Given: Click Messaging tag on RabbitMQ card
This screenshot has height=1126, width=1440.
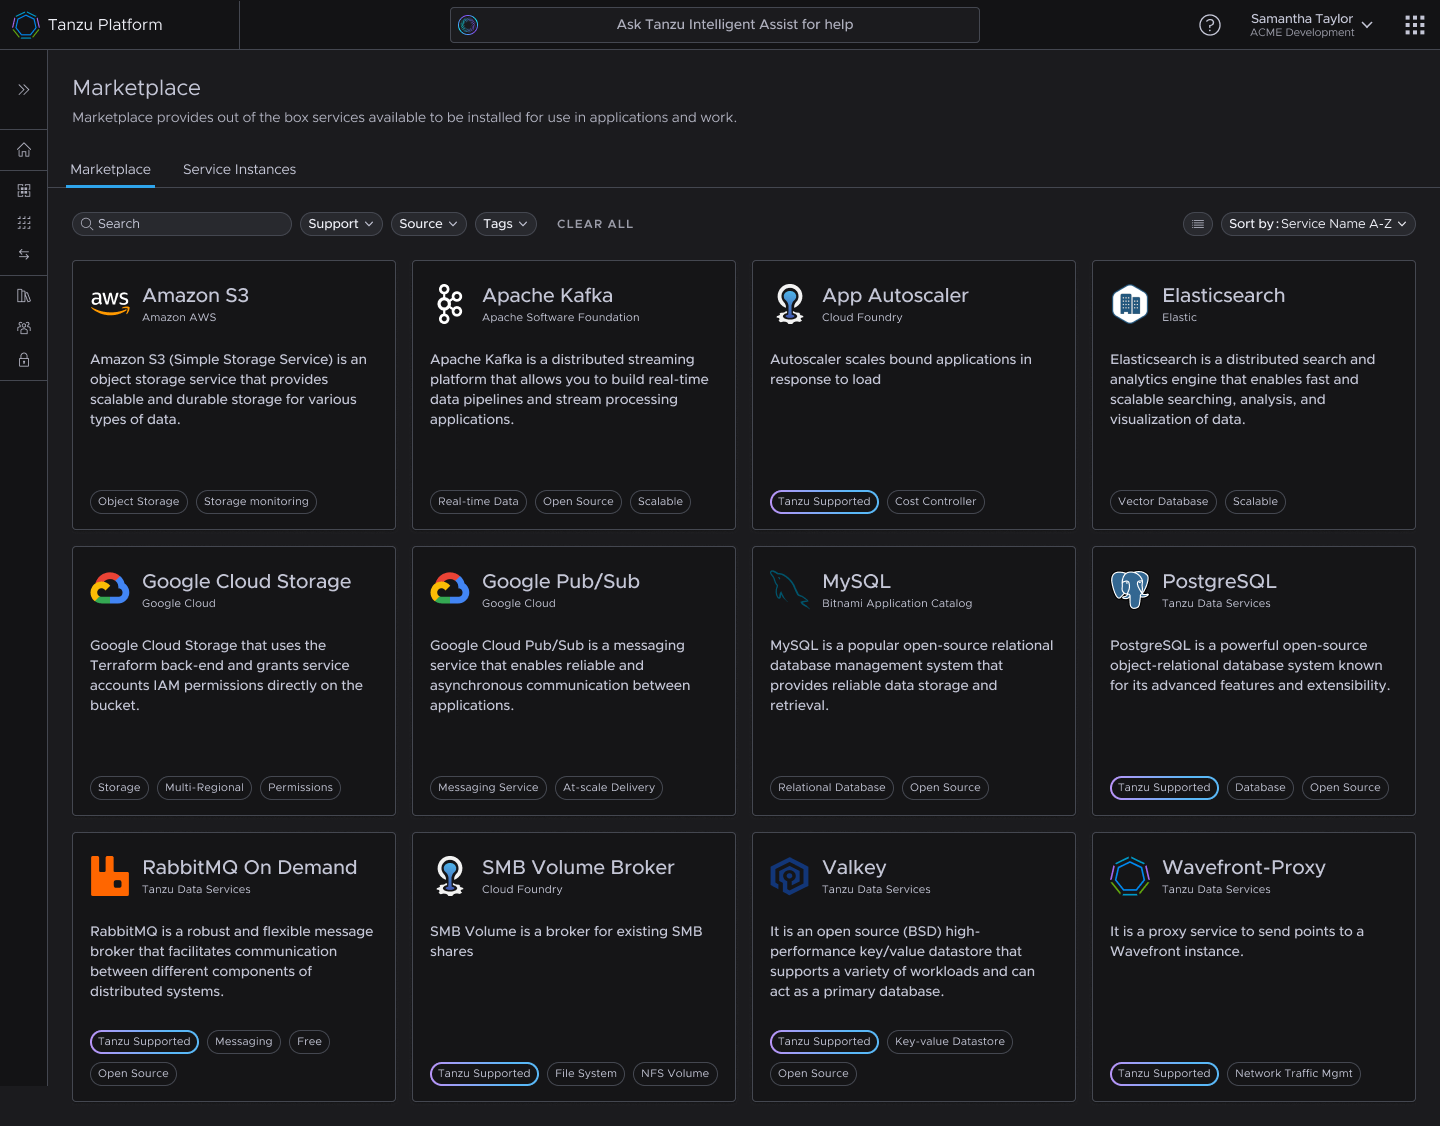Looking at the screenshot, I should [244, 1042].
